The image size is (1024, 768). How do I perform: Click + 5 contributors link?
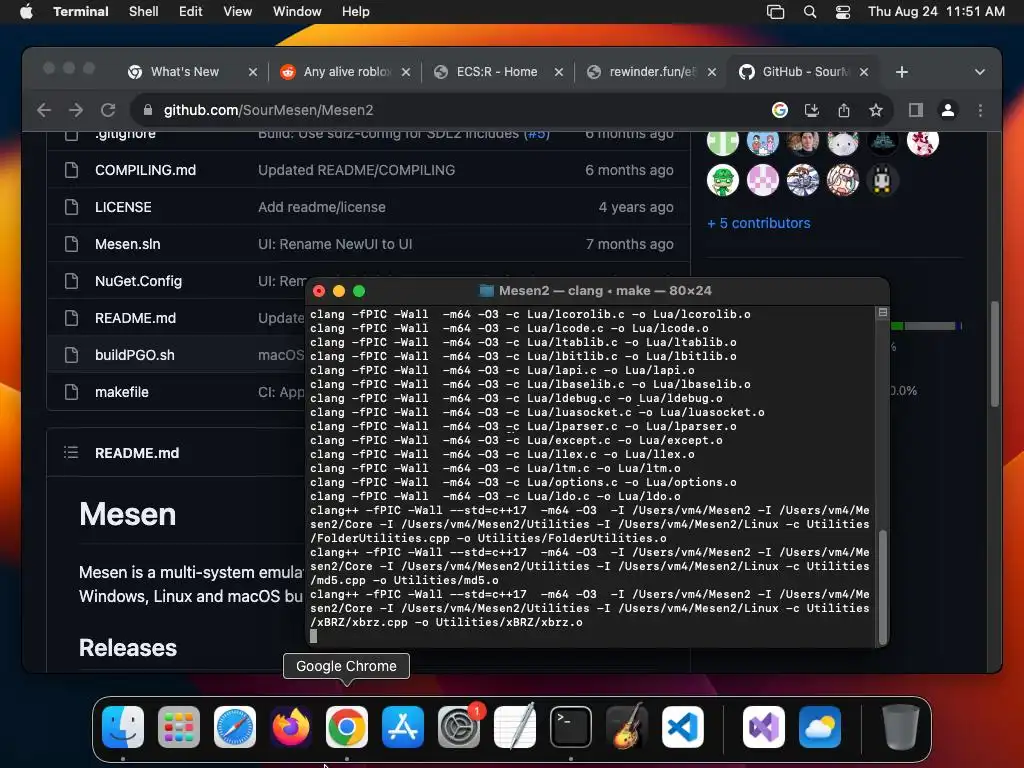(x=758, y=223)
